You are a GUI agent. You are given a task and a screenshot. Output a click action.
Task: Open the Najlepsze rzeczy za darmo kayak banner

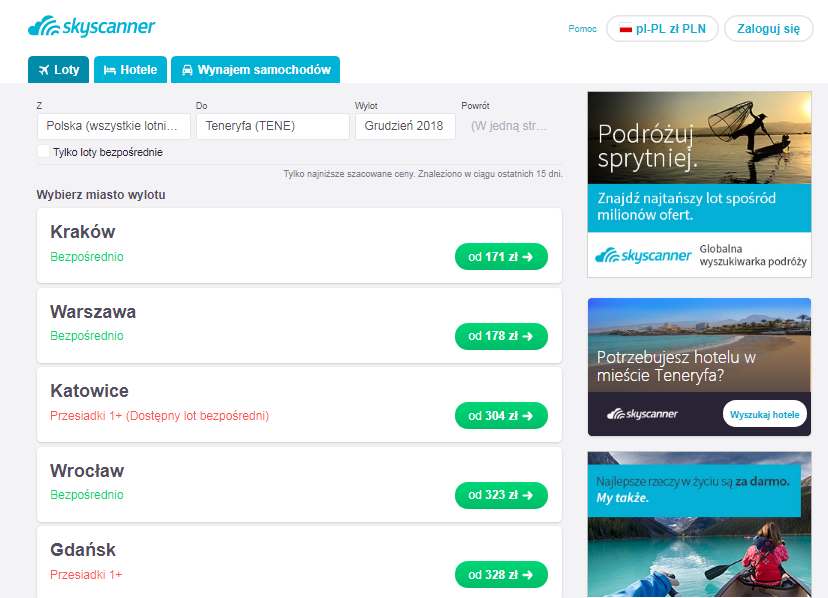699,524
